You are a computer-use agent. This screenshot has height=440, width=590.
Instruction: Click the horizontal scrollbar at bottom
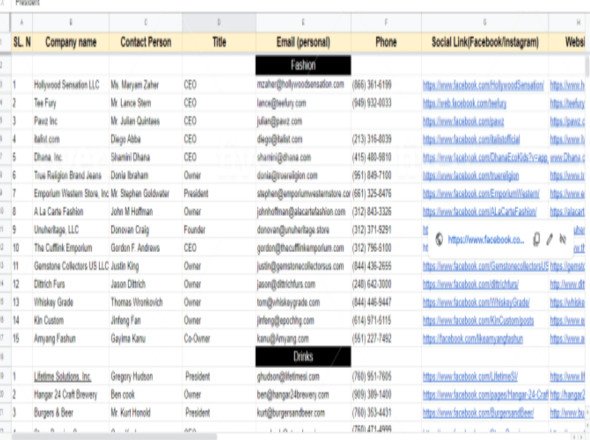[115, 437]
